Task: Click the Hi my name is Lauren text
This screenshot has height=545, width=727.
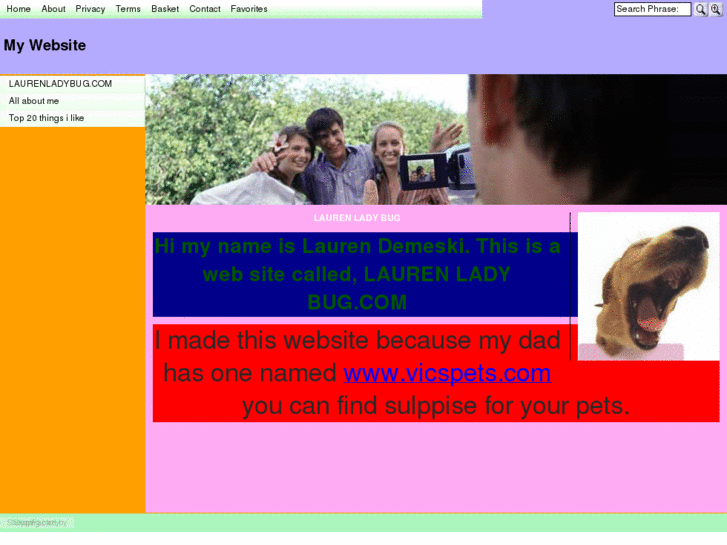Action: (357, 274)
